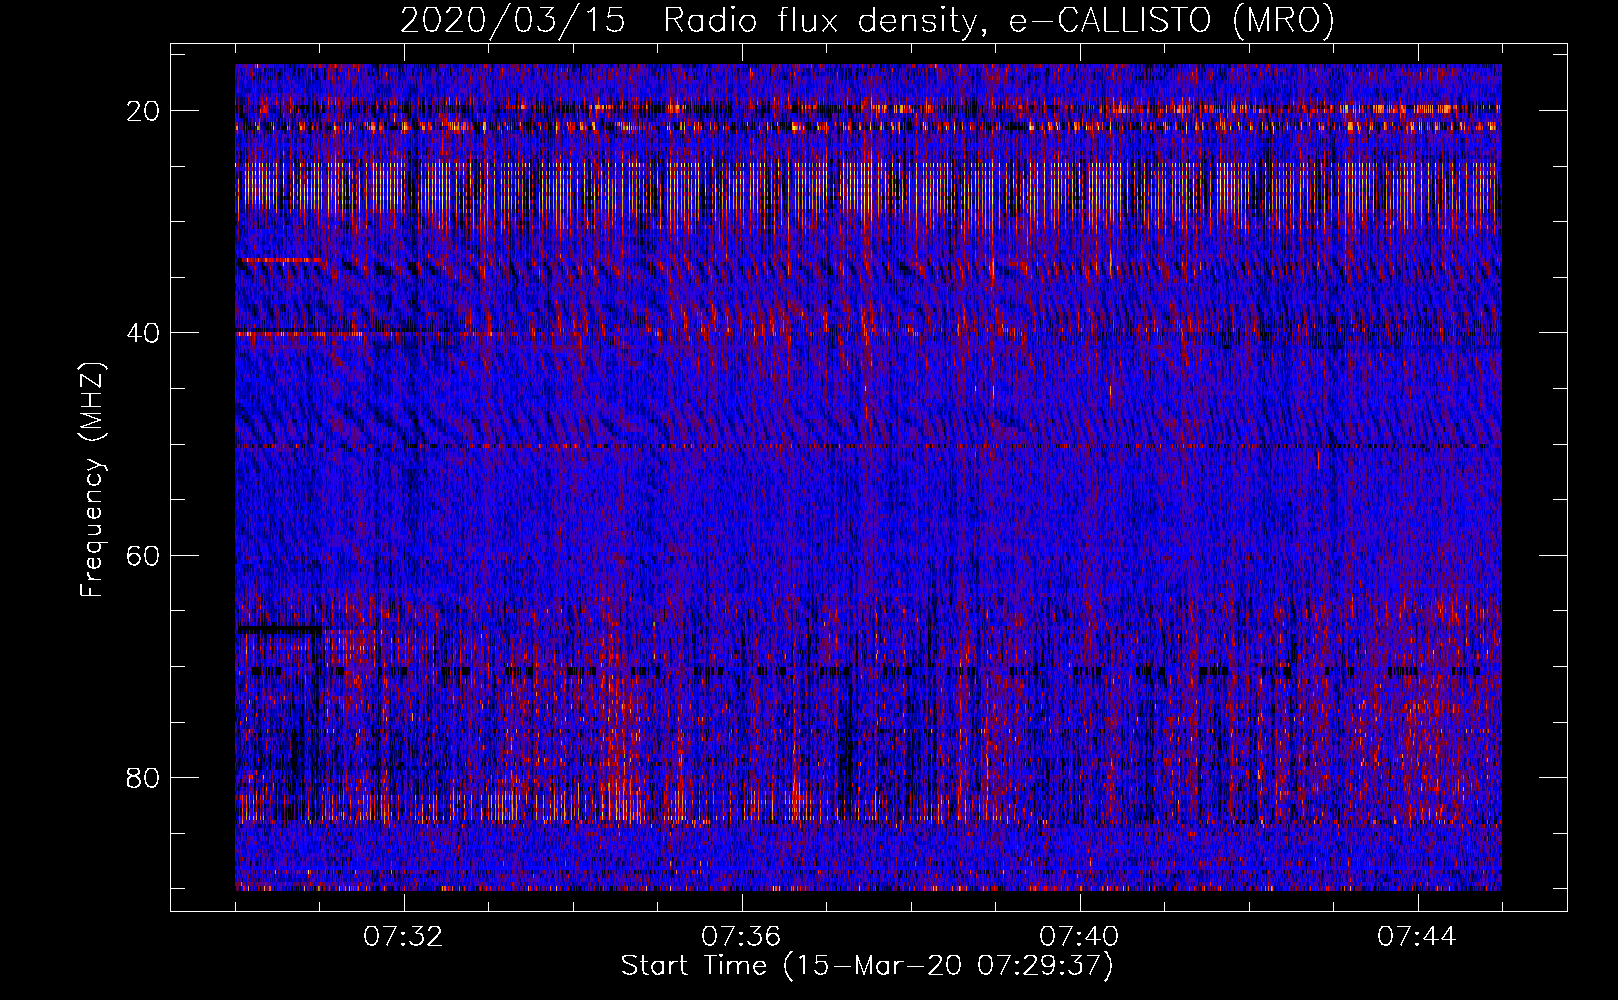The width and height of the screenshot is (1618, 1000).
Task: Click the 07:44 time tick label
Action: coord(1417,937)
